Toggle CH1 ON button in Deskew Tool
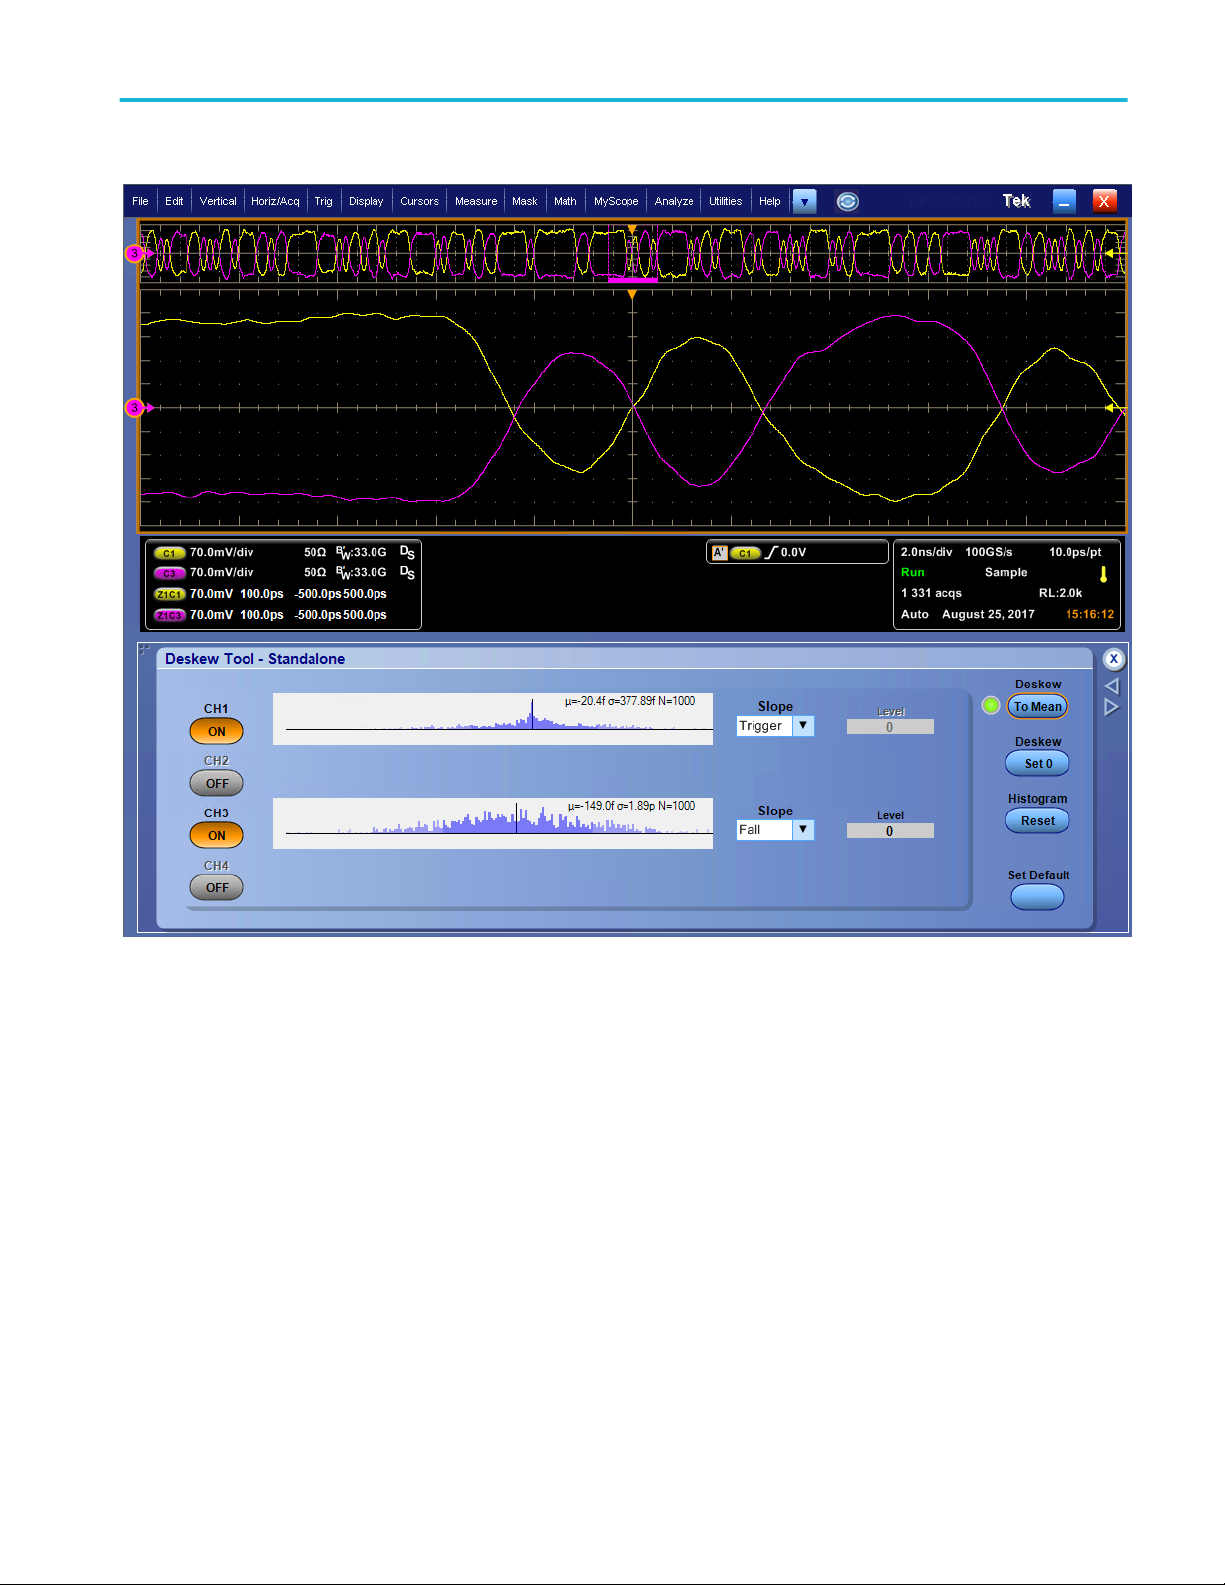This screenshot has width=1225, height=1585. pos(216,731)
